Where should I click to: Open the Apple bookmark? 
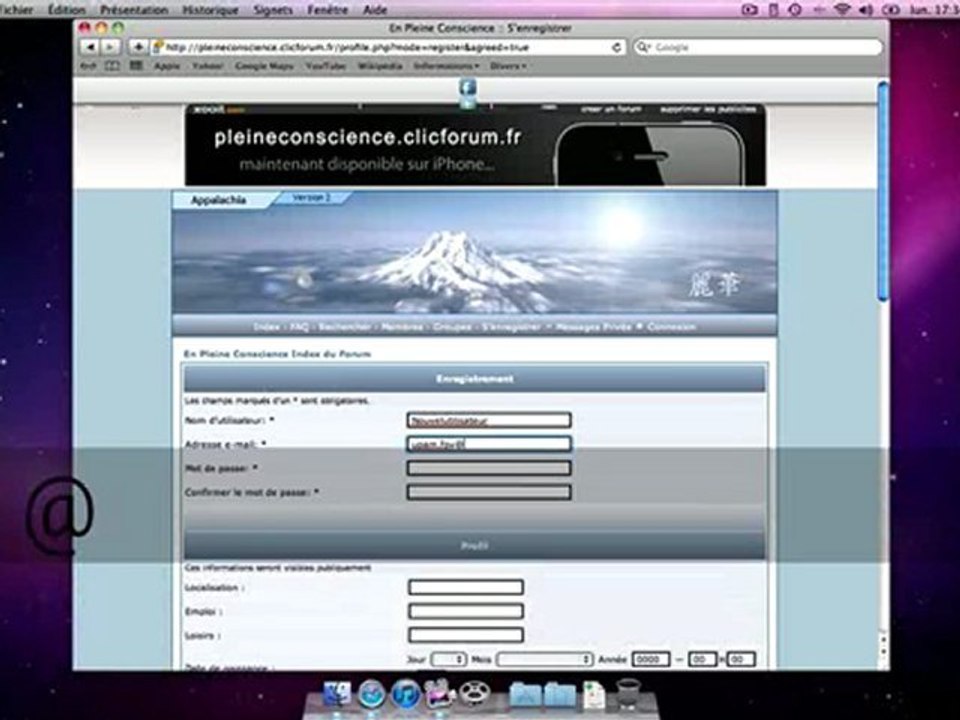(x=167, y=66)
